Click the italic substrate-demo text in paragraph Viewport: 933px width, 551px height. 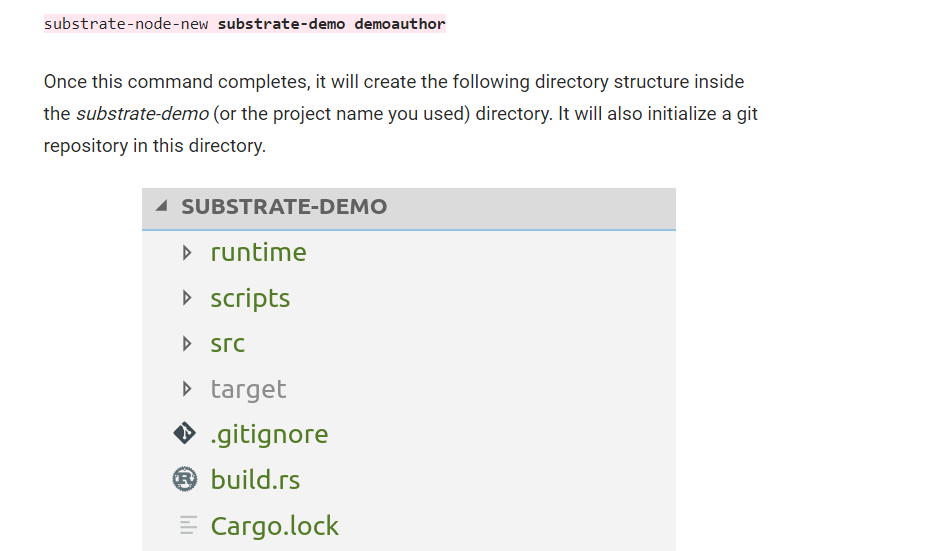click(x=142, y=114)
